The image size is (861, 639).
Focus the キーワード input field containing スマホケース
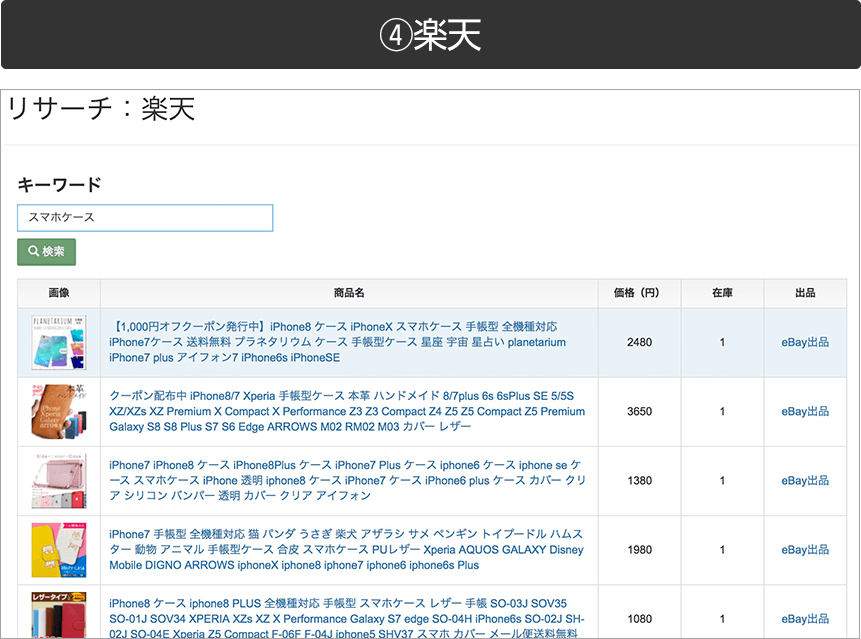click(x=145, y=217)
